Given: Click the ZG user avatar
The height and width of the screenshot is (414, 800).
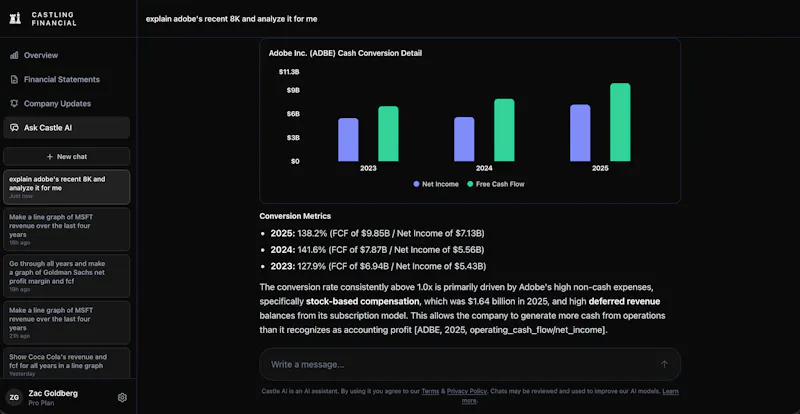Looking at the screenshot, I should click(14, 397).
